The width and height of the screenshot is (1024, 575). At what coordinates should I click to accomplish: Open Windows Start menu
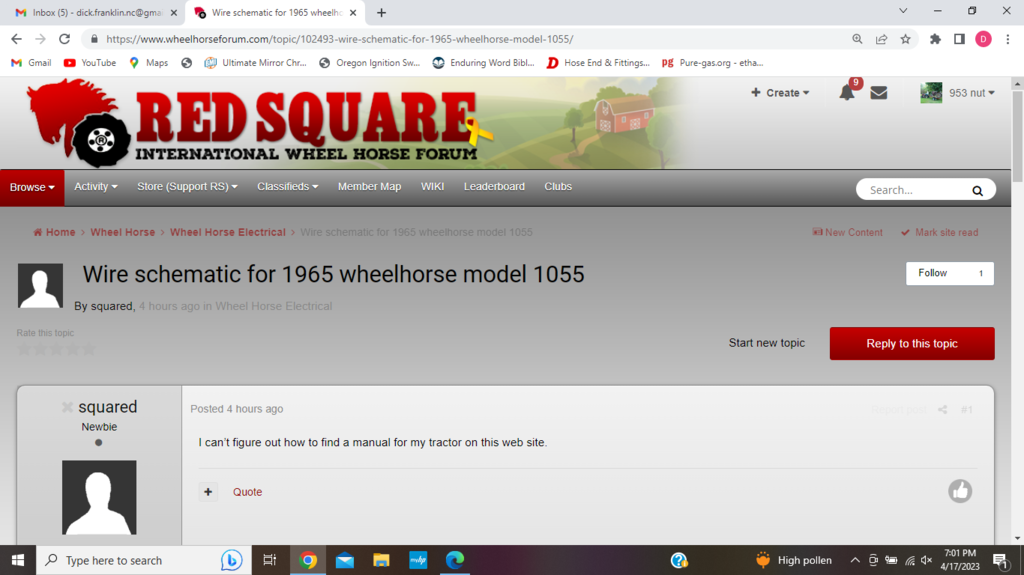tap(18, 560)
